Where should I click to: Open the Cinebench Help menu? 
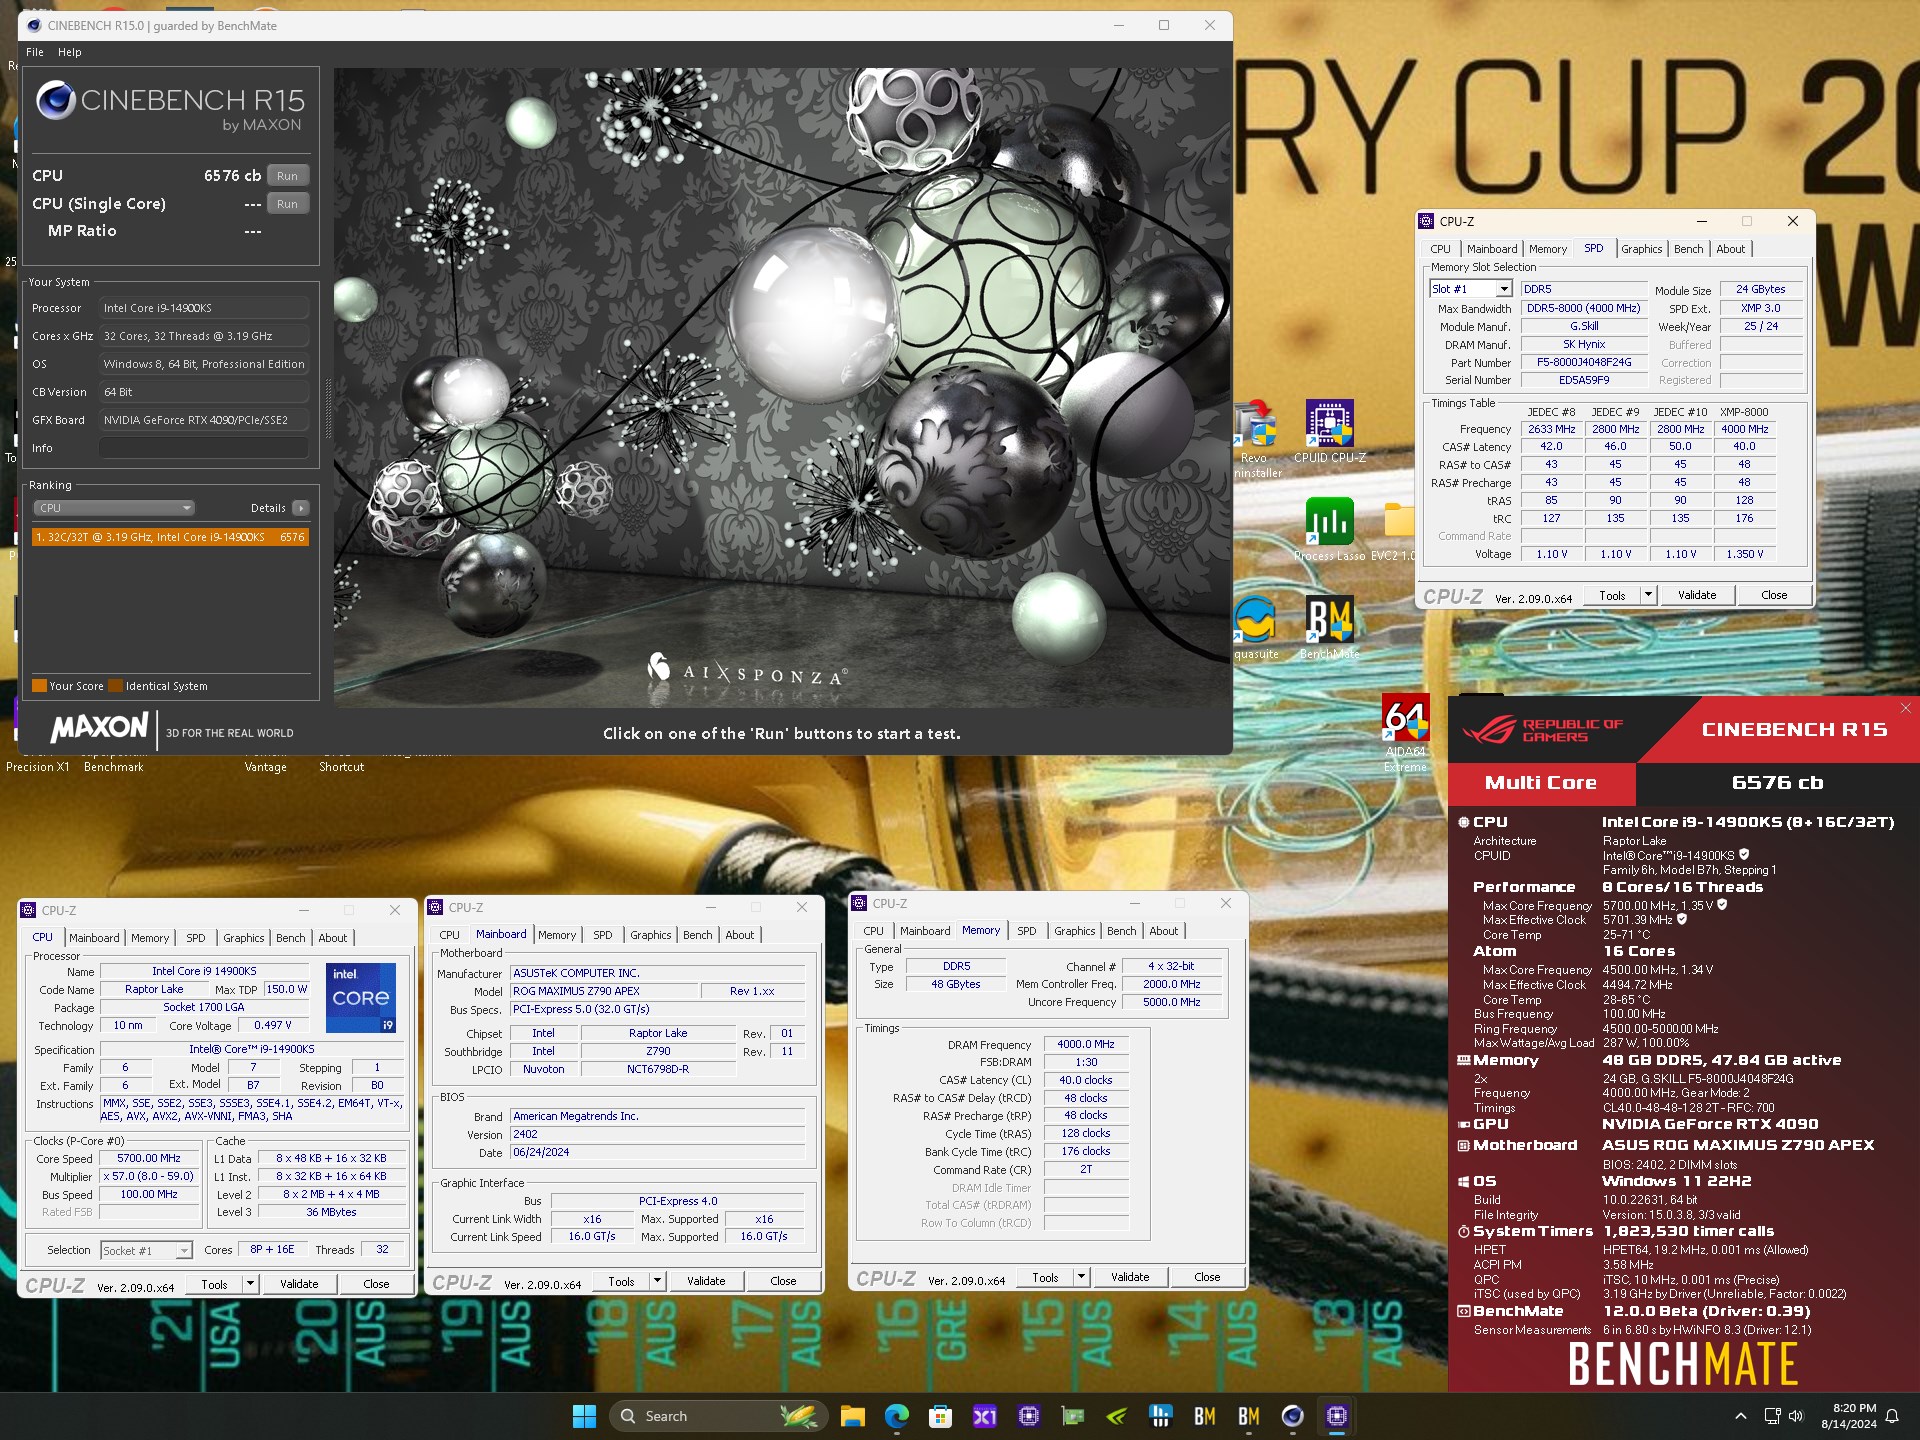tap(70, 52)
